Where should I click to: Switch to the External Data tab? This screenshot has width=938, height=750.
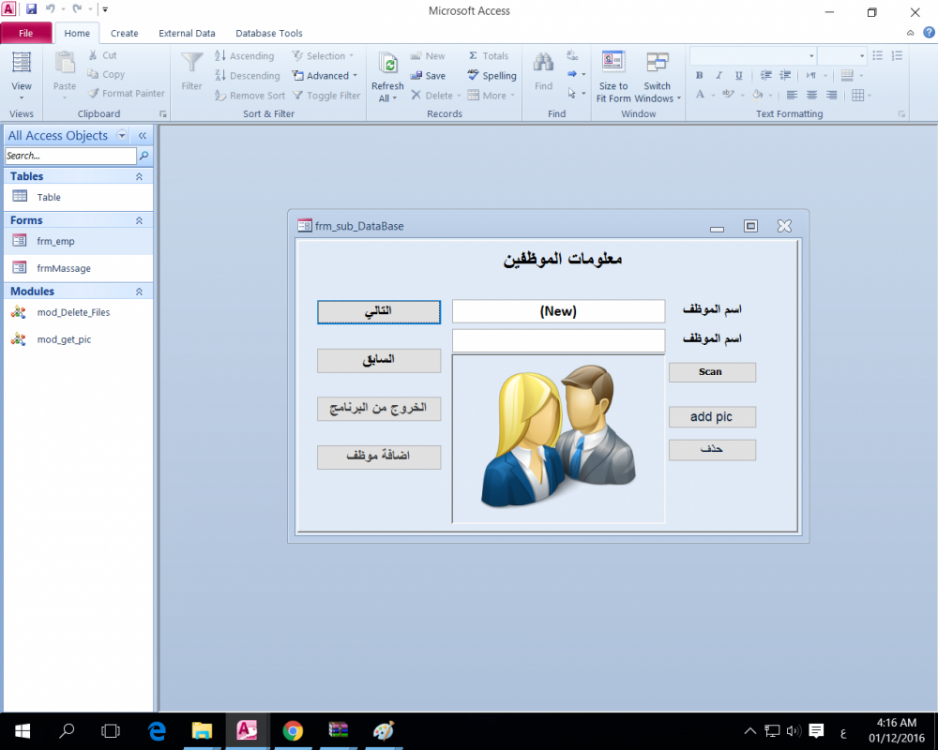187,33
